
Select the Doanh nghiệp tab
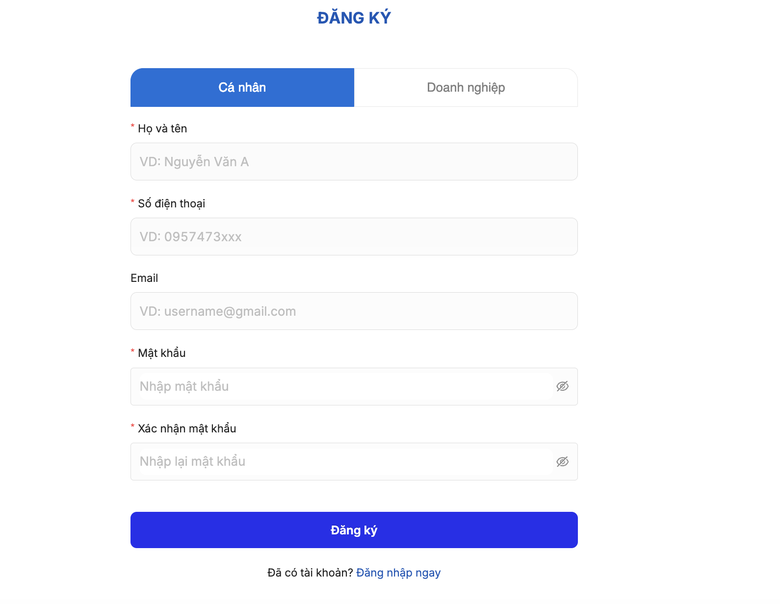(x=466, y=87)
